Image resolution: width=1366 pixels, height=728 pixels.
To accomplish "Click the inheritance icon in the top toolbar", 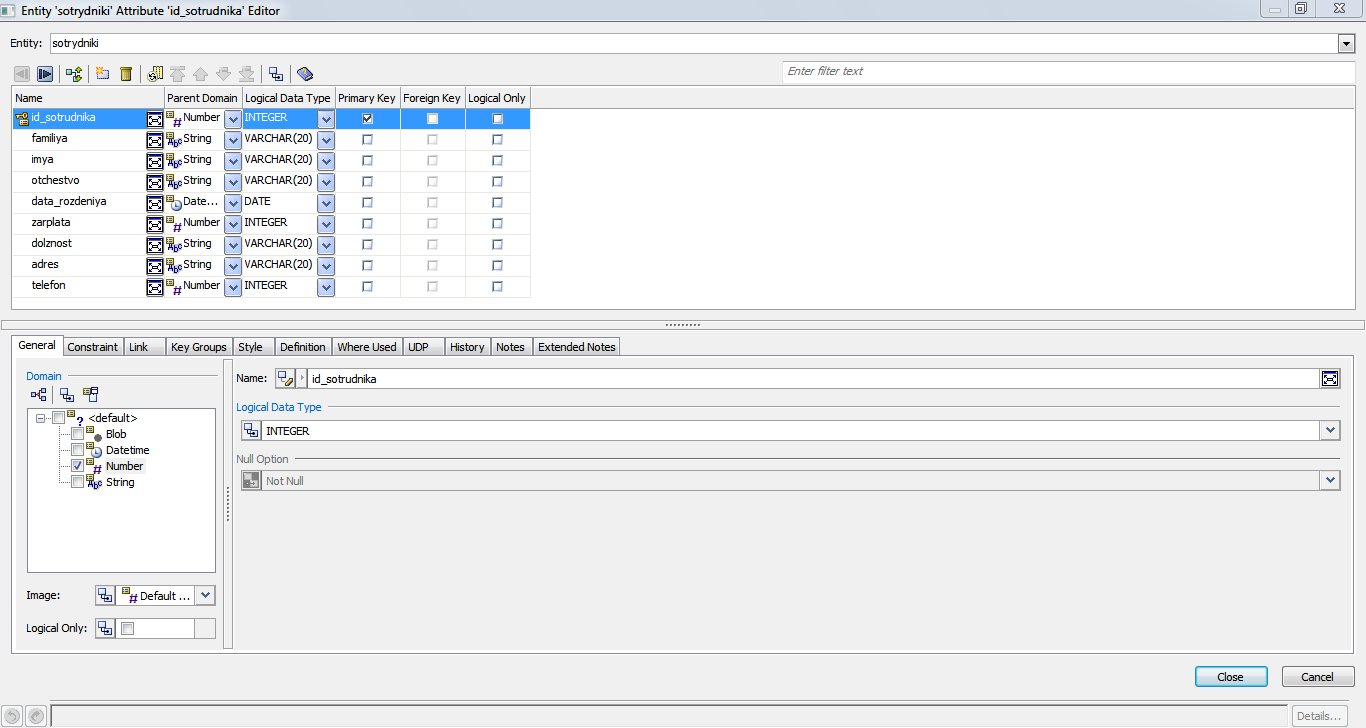I will [x=276, y=74].
